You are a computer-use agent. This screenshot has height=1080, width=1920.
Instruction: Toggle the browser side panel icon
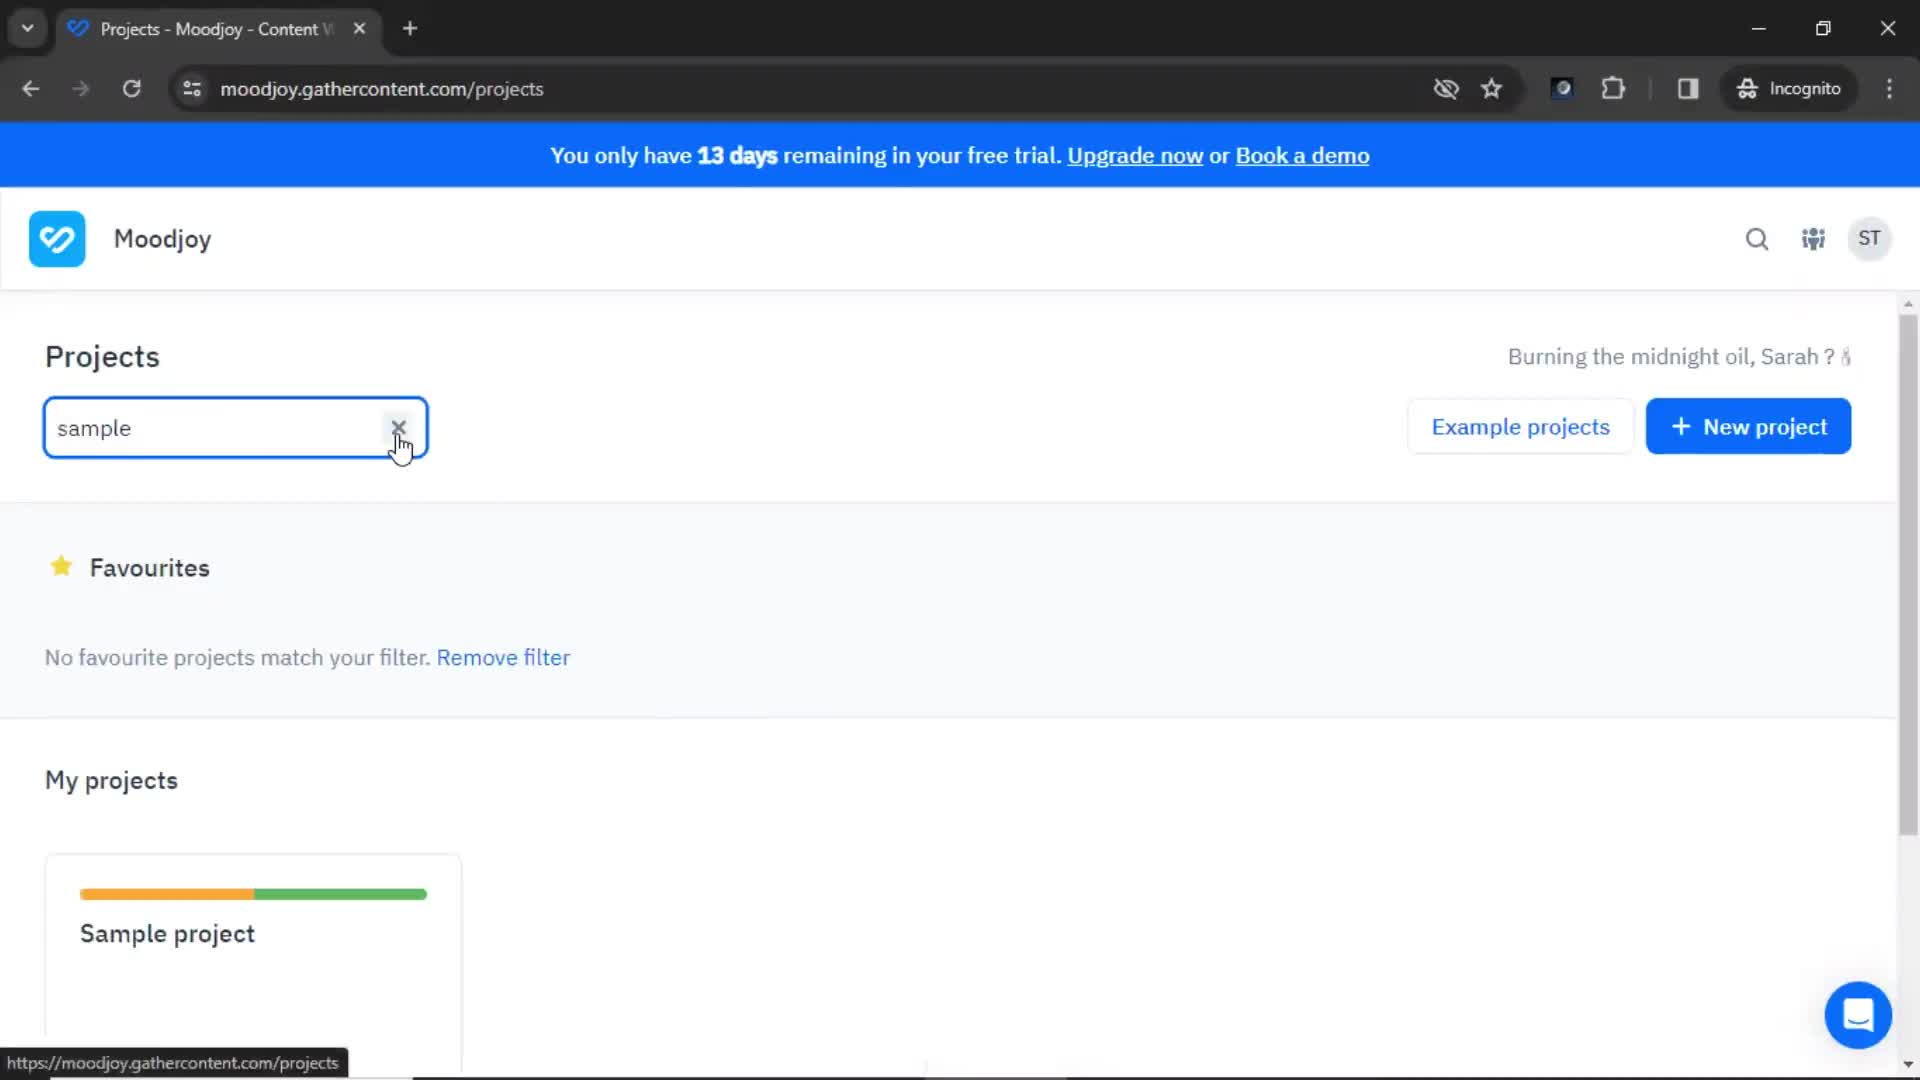pos(1688,89)
